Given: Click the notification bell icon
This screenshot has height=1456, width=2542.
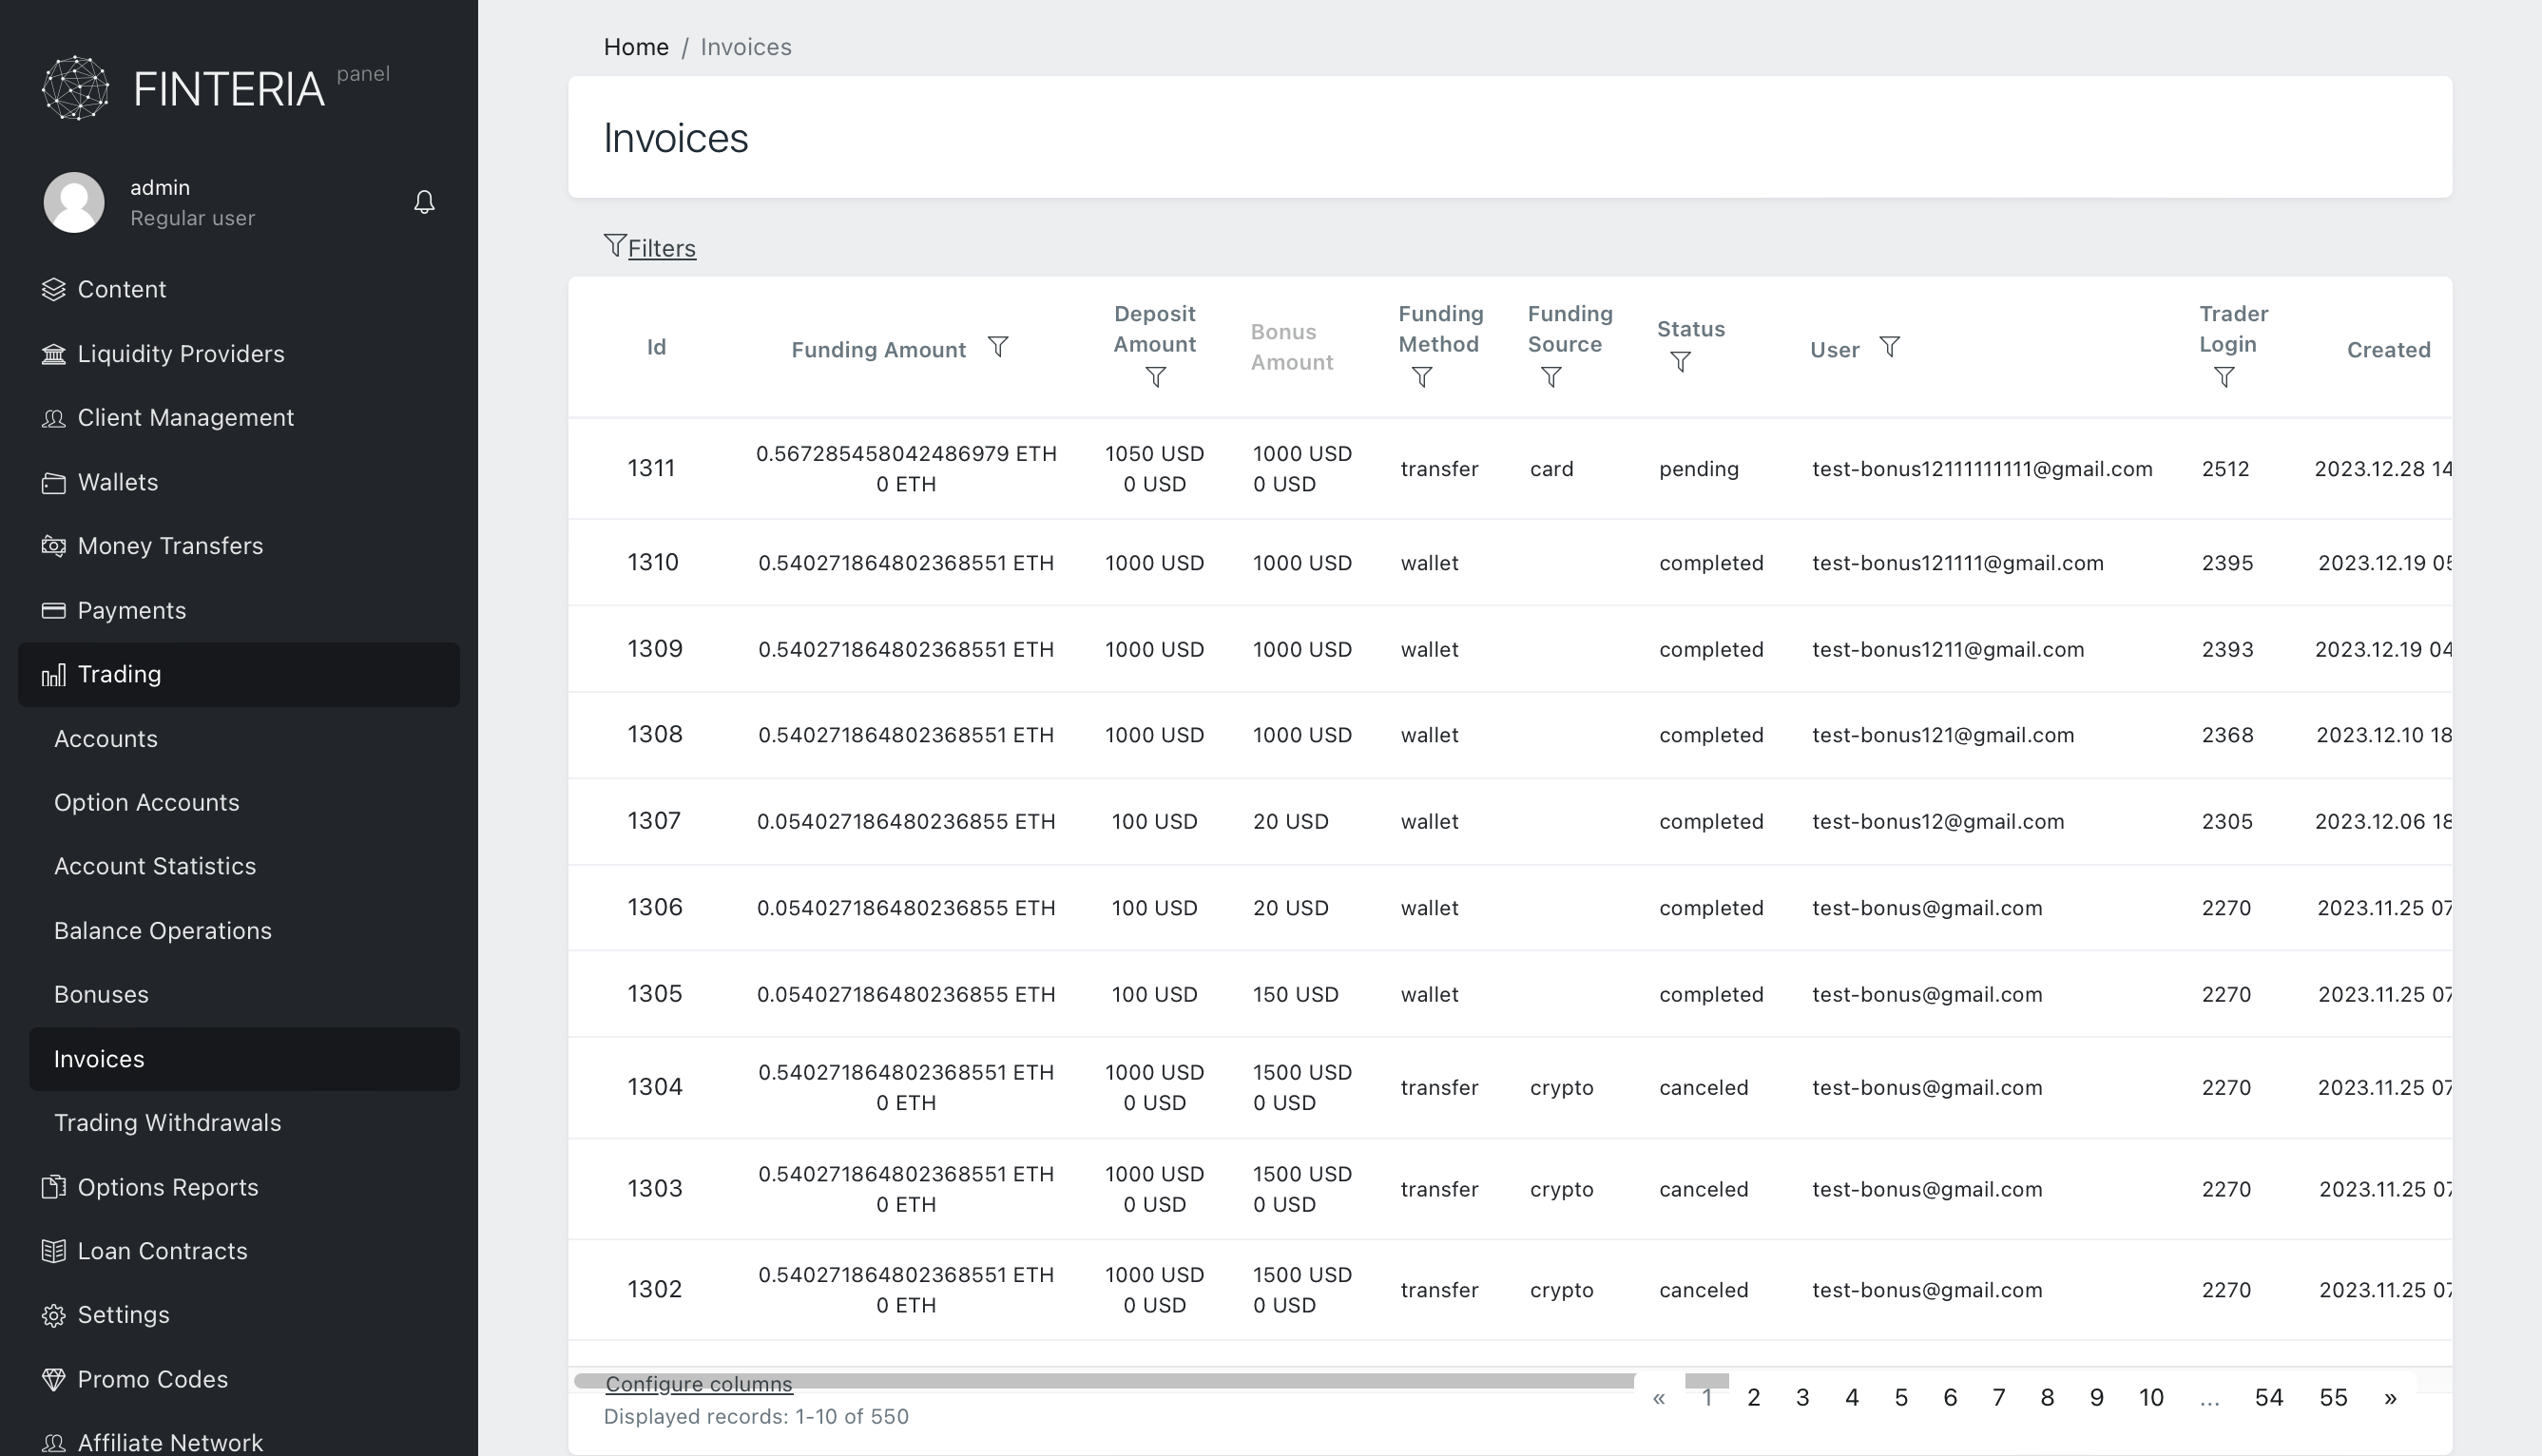Looking at the screenshot, I should click(424, 202).
